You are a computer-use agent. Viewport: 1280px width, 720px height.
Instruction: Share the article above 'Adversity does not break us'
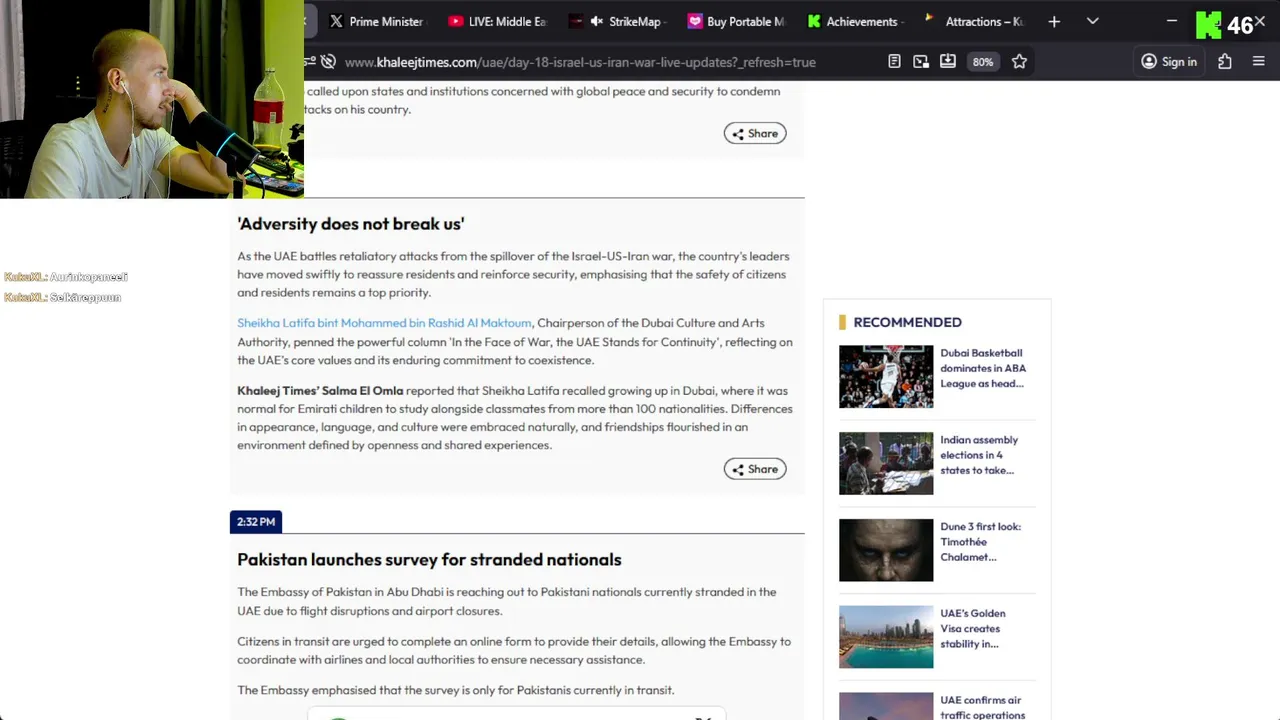(755, 133)
